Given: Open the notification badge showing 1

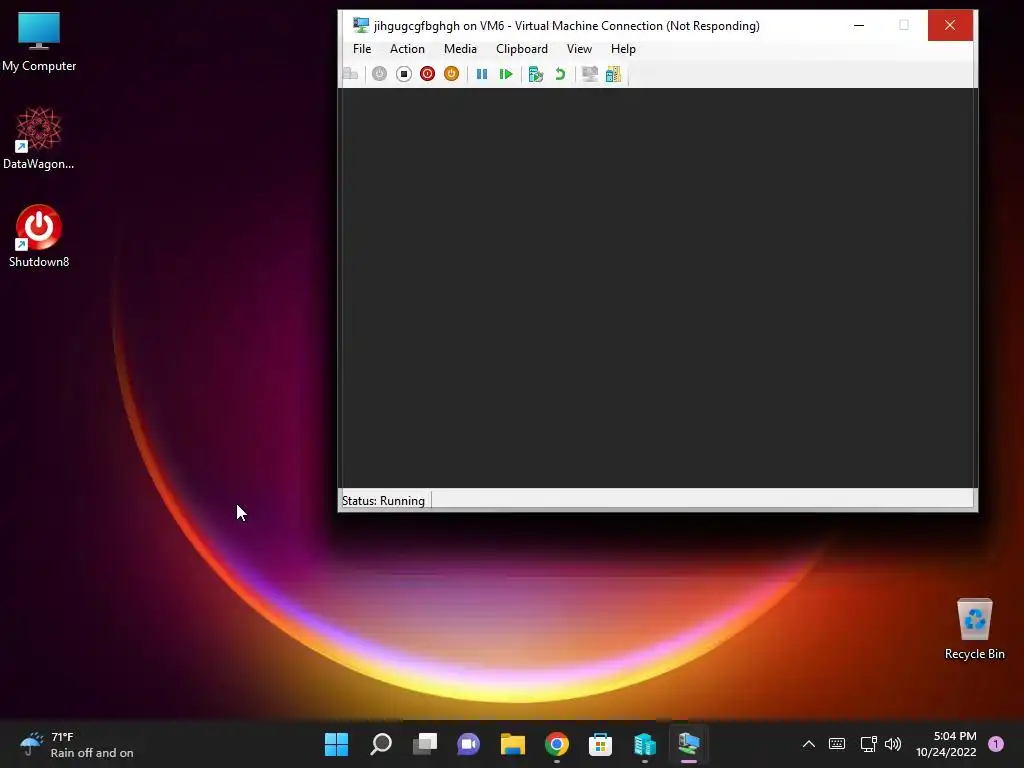Looking at the screenshot, I should click(996, 744).
